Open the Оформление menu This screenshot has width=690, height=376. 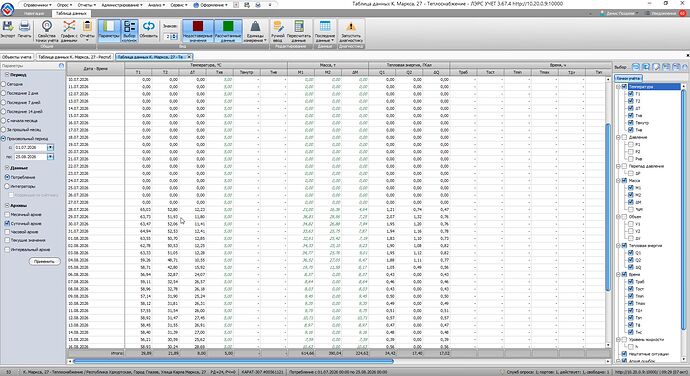coord(210,5)
